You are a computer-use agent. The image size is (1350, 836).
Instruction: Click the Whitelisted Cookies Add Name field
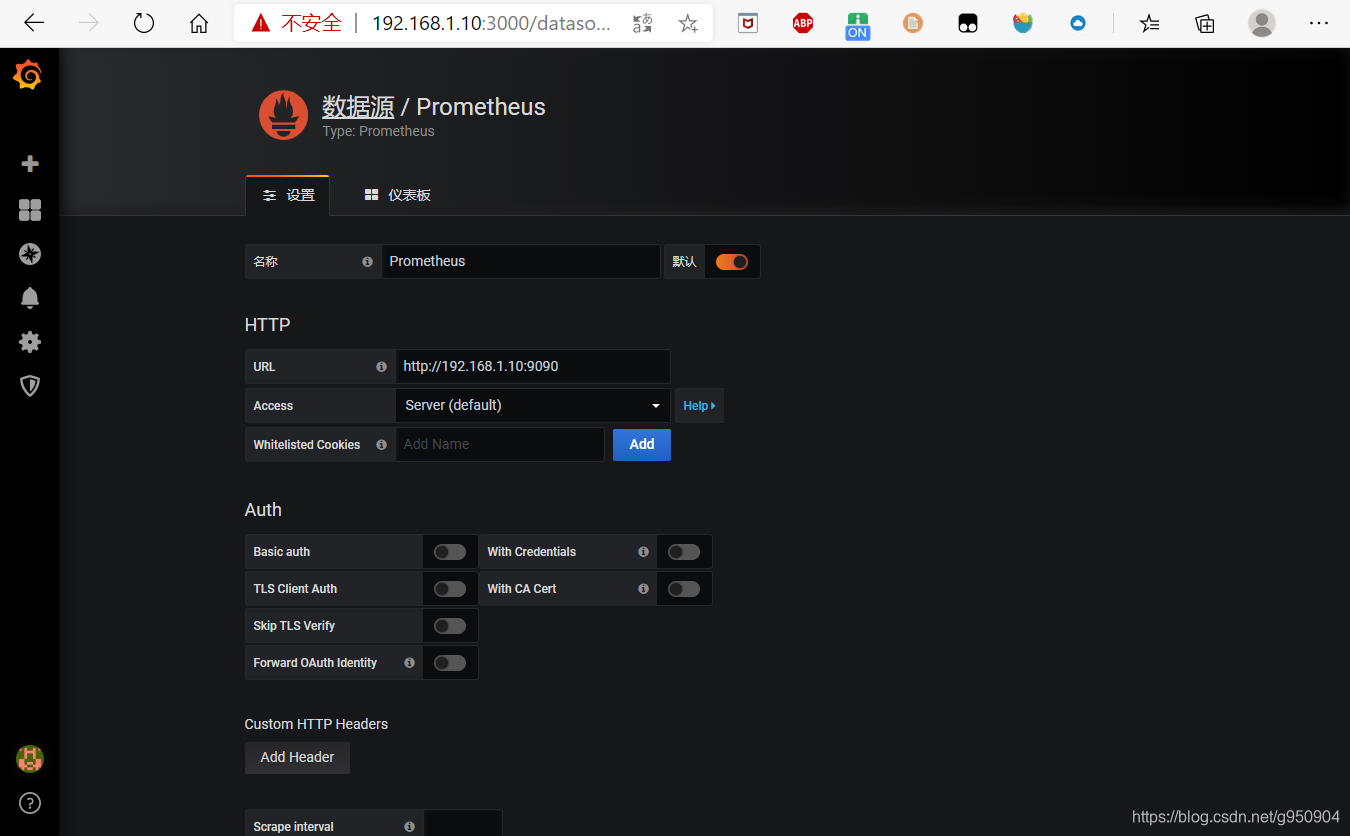500,445
